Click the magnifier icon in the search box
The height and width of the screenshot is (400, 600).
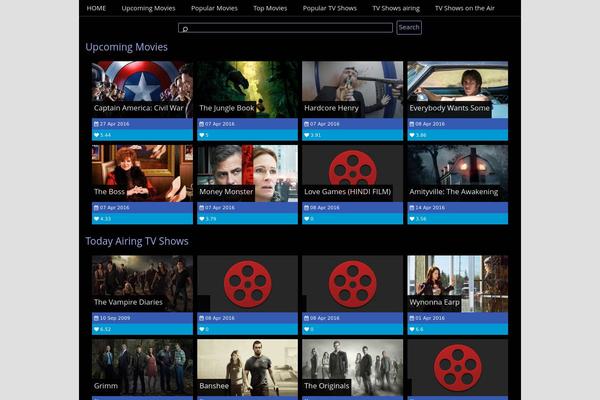coord(185,29)
